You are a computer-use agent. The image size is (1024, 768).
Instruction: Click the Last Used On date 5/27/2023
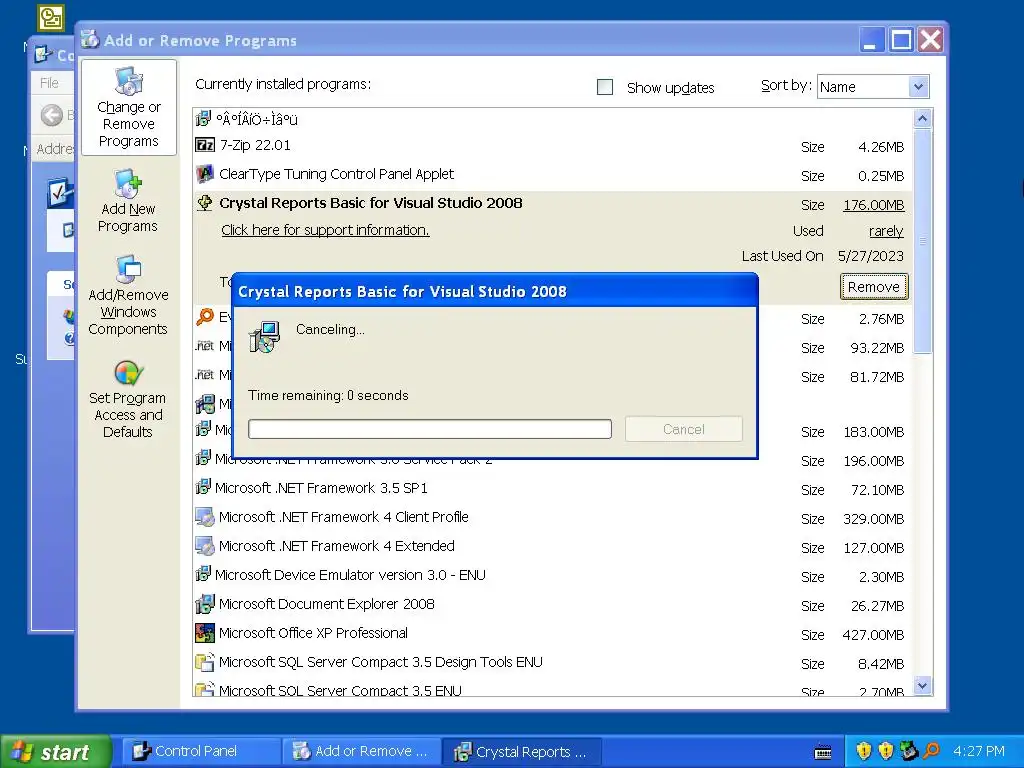click(871, 256)
